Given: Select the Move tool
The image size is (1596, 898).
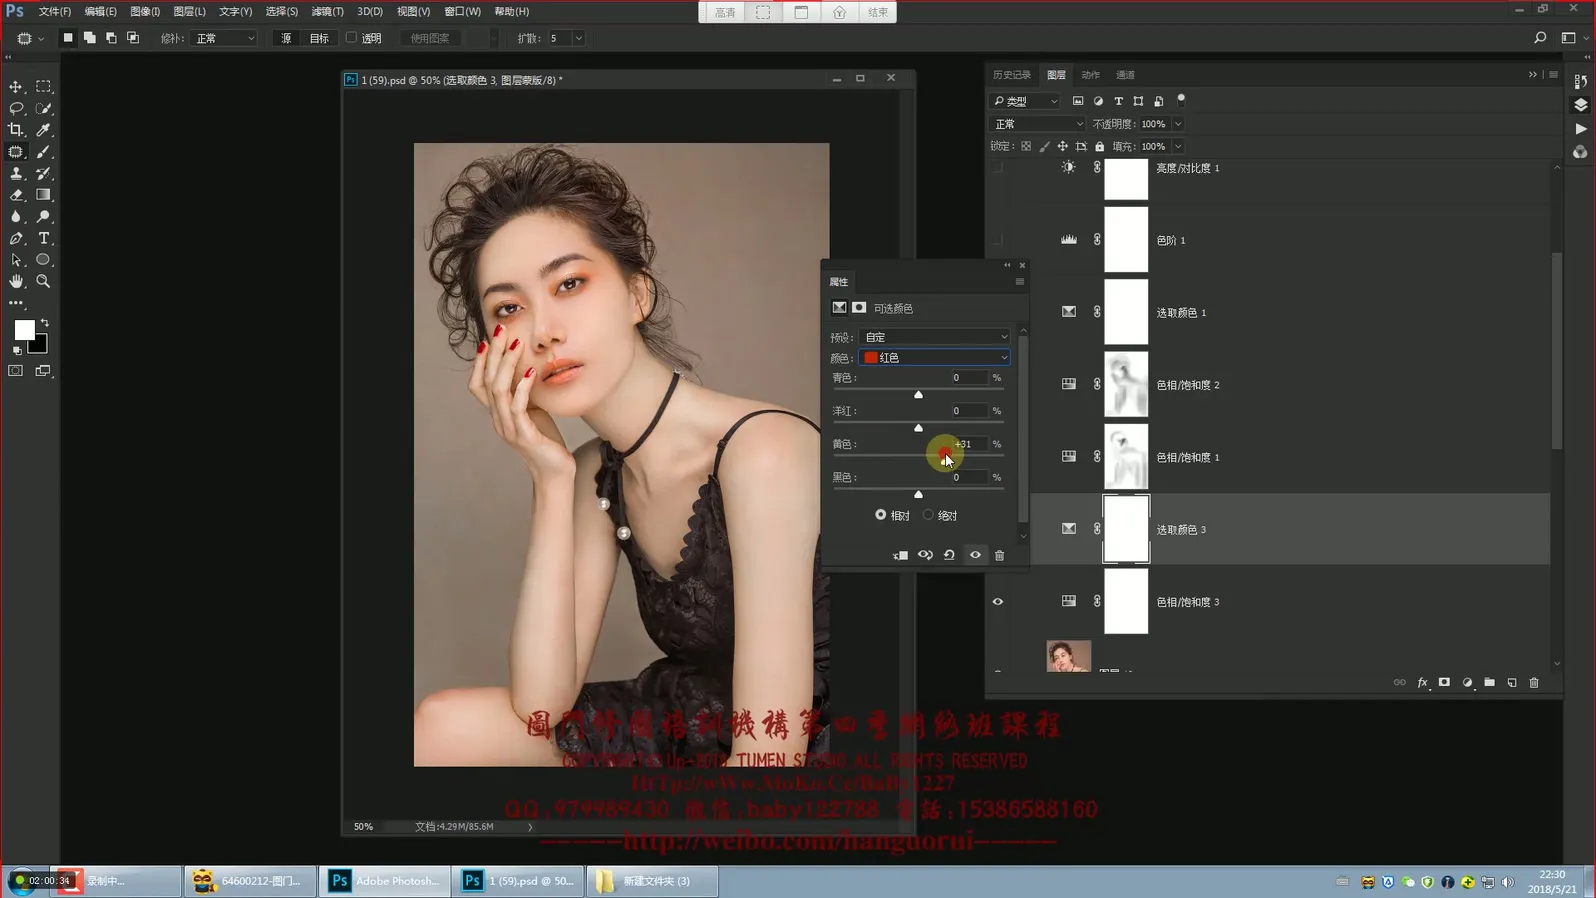Looking at the screenshot, I should click(16, 87).
